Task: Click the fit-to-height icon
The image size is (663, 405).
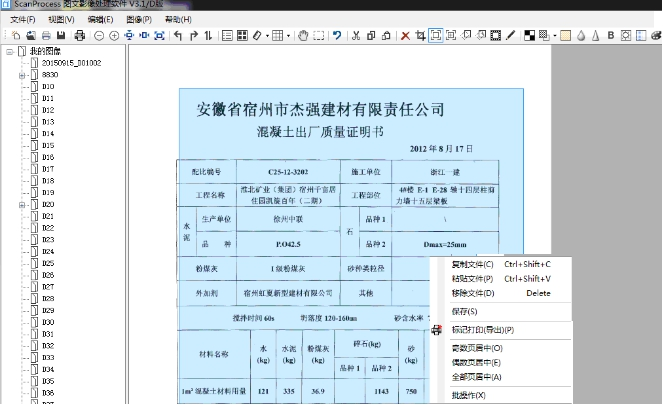Action: point(129,36)
